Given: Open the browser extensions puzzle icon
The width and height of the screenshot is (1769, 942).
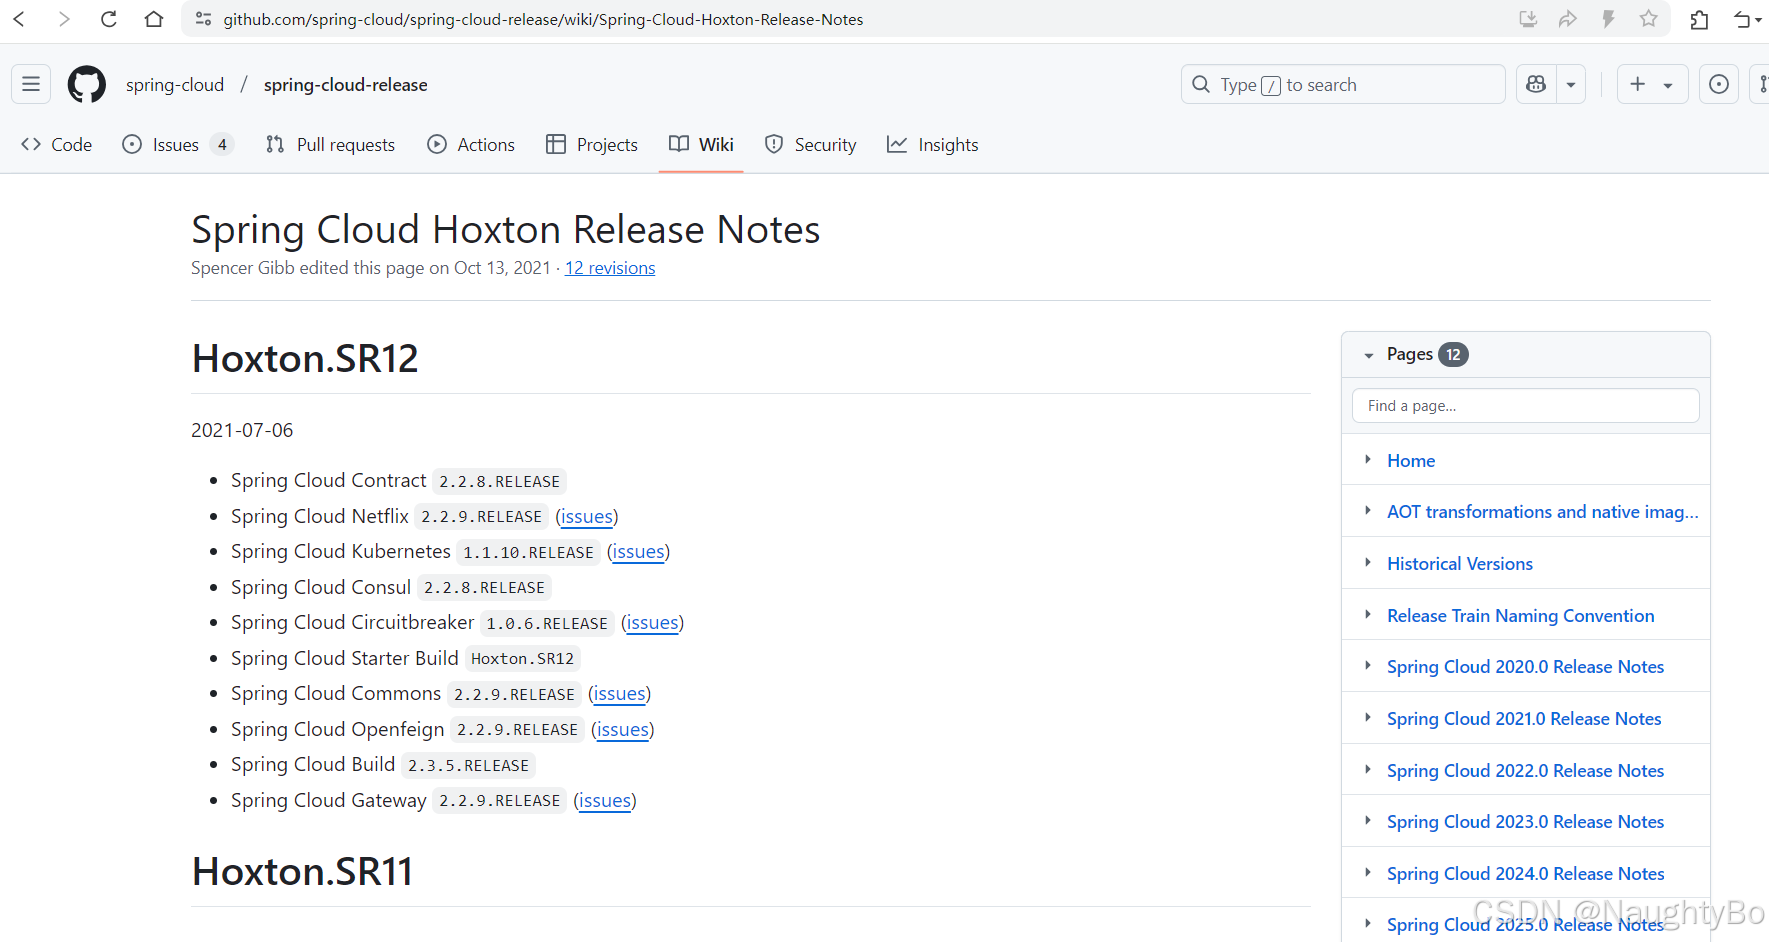Looking at the screenshot, I should (x=1699, y=19).
